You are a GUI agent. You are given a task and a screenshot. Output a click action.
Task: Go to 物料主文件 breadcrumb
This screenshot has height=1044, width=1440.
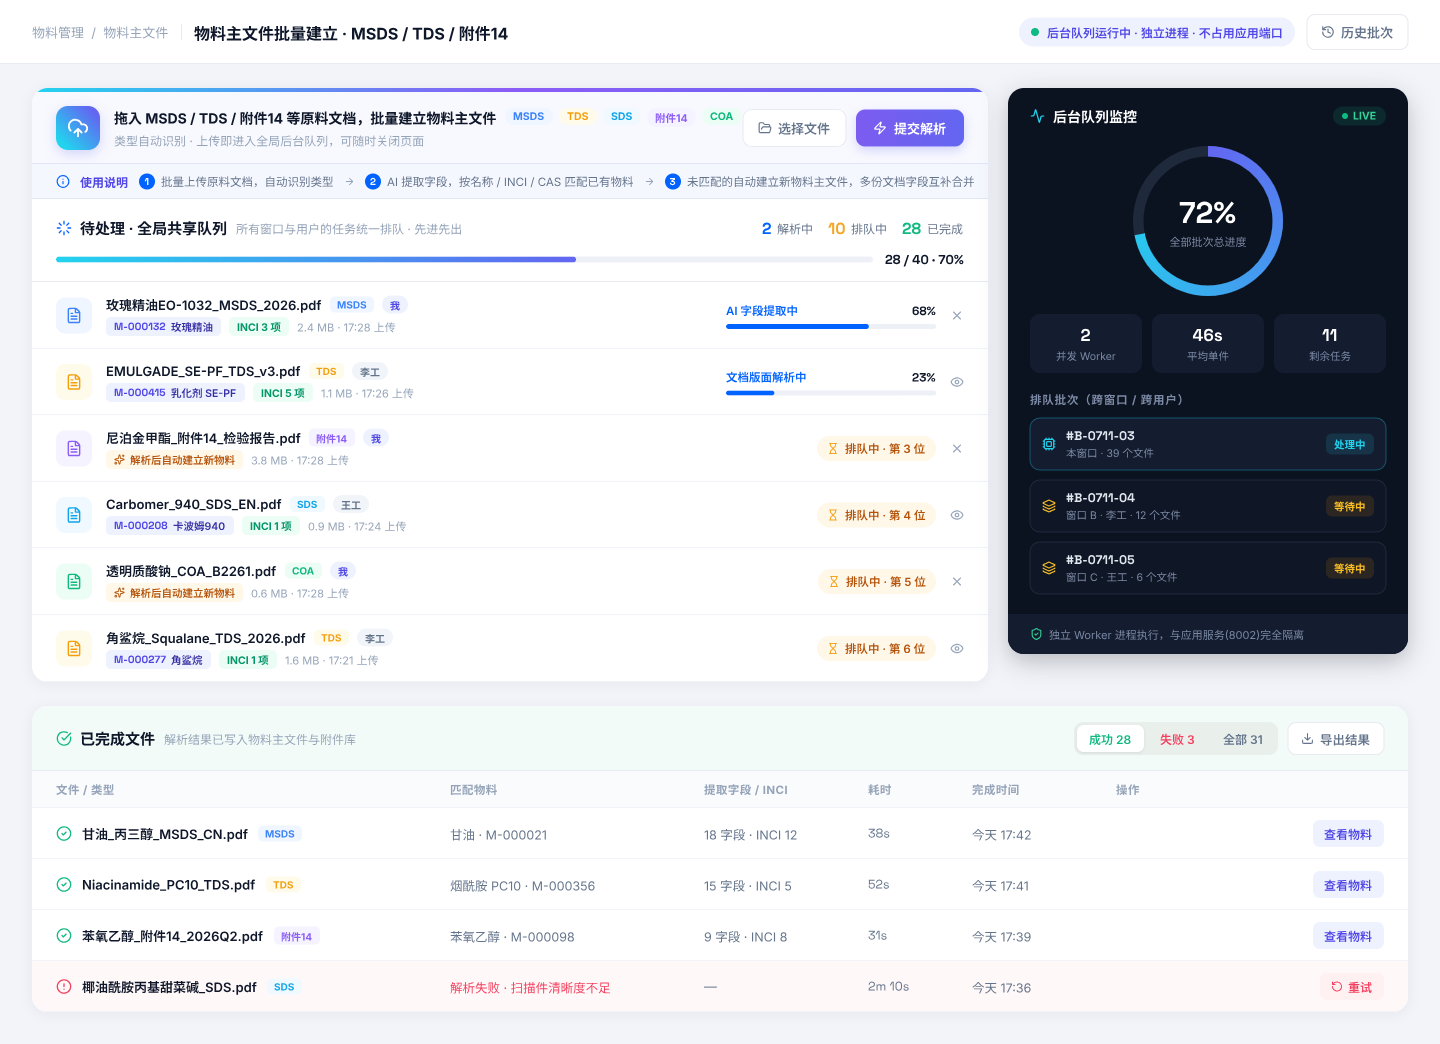(x=136, y=33)
